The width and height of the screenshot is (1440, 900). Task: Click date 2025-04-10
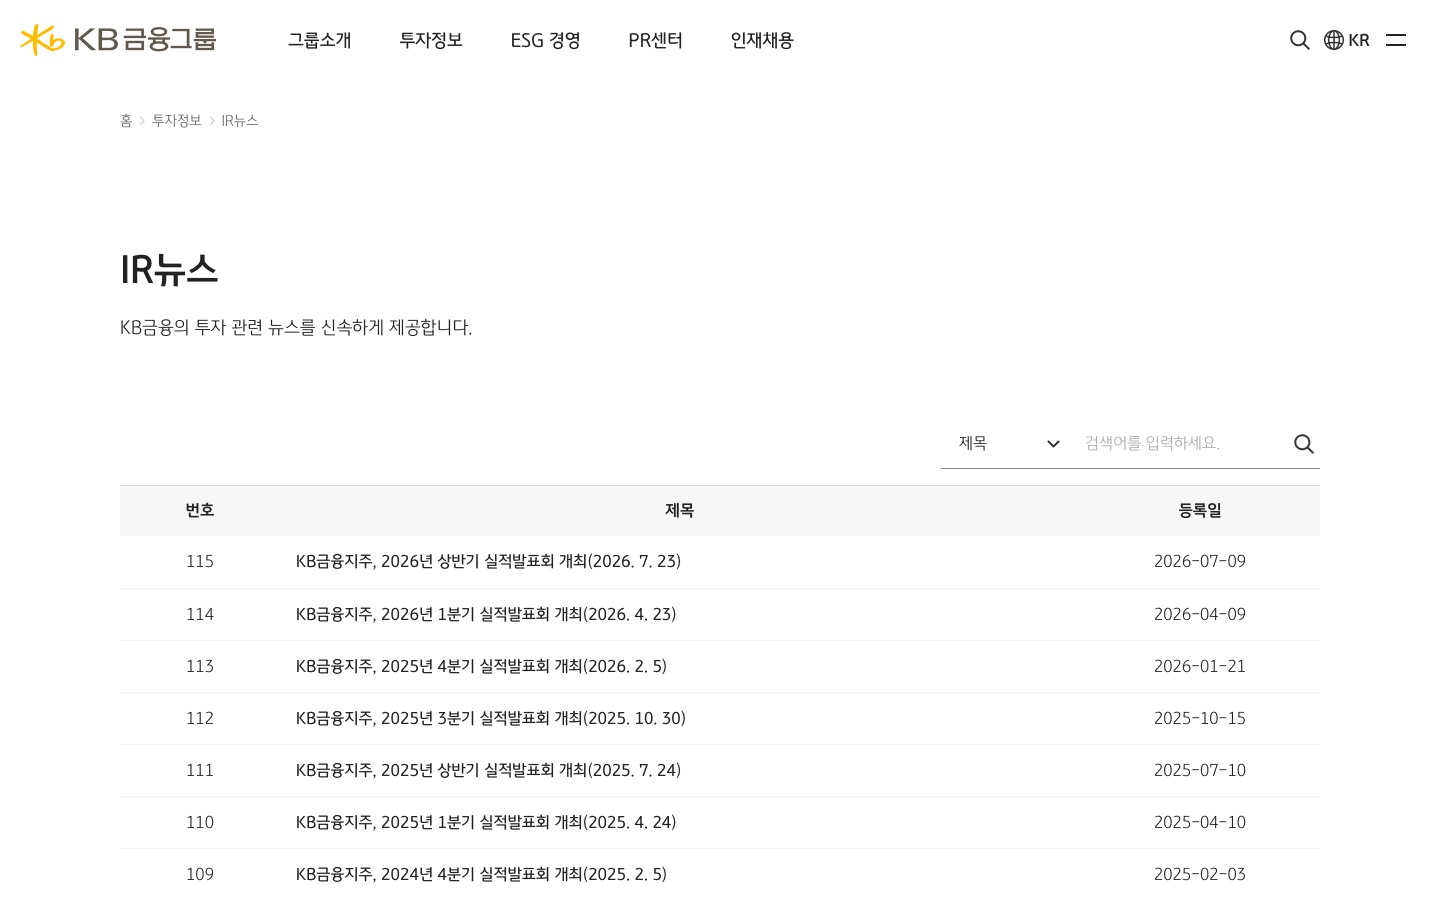(1200, 822)
